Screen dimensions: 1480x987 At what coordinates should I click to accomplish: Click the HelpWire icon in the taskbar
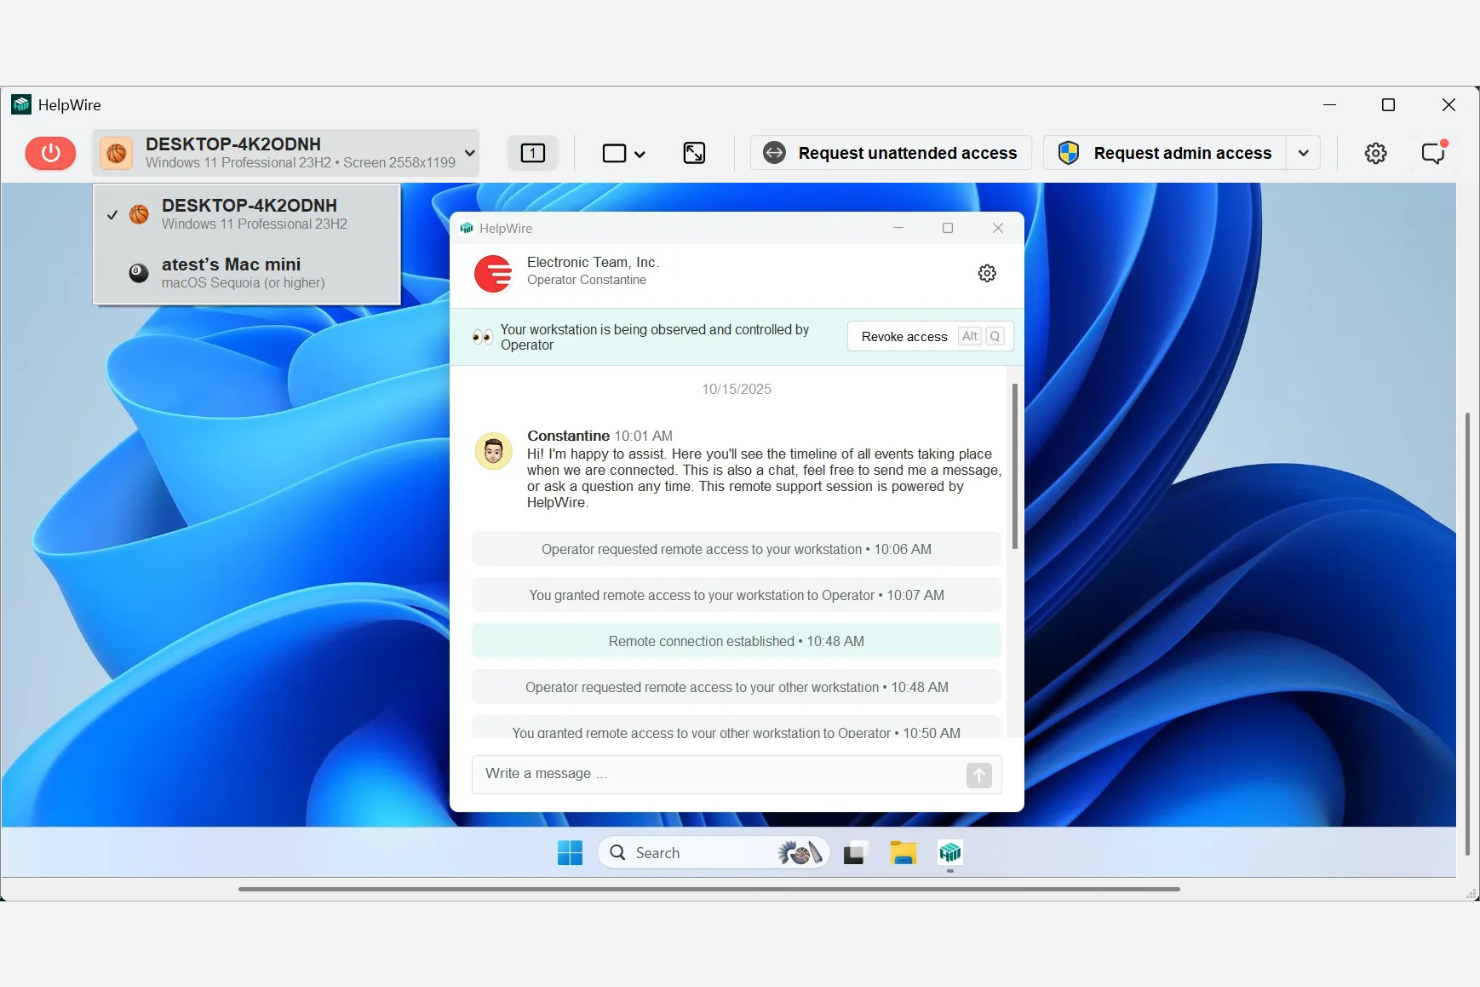coord(949,853)
